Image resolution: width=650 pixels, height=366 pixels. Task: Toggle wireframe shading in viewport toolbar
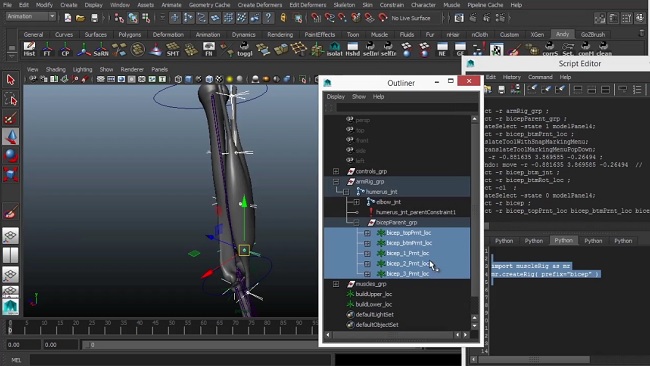coord(178,79)
